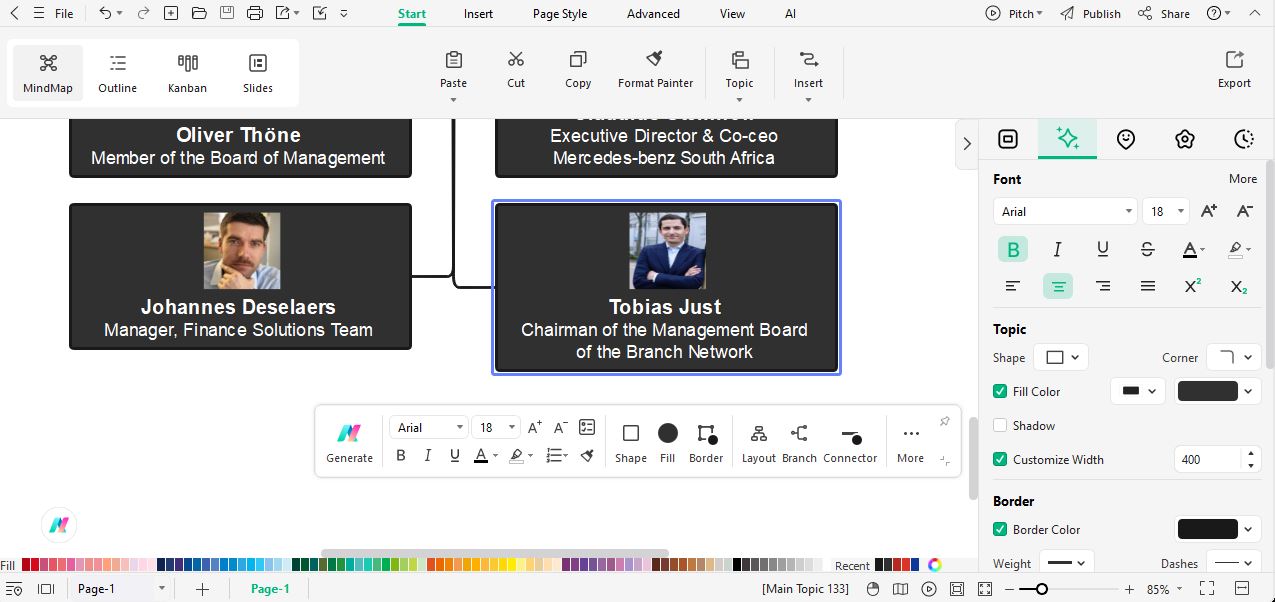
Task: Open font family dropdown in right panel
Action: [1064, 211]
